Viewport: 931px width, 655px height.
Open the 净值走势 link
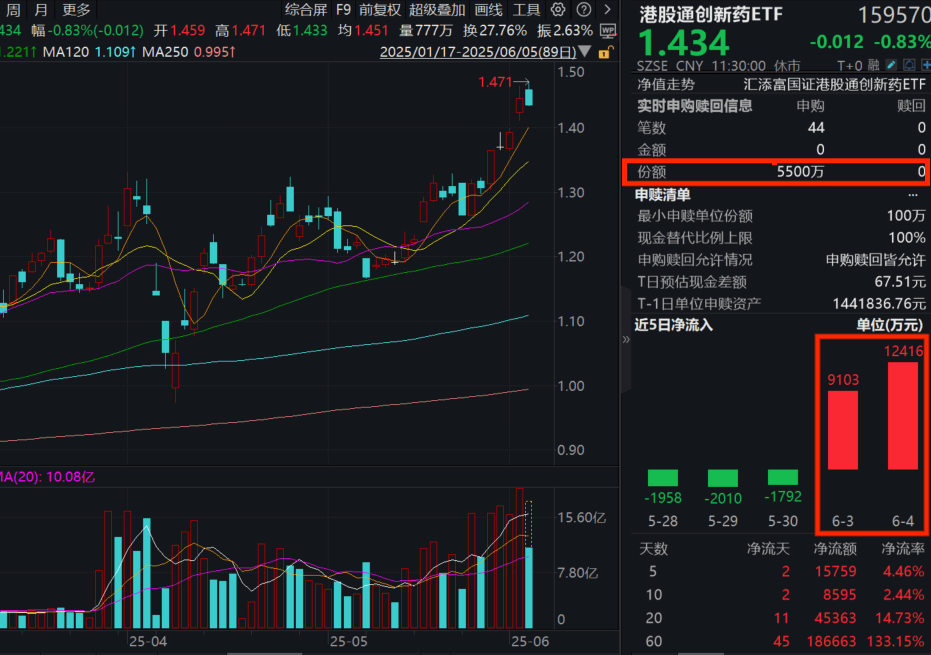point(666,85)
